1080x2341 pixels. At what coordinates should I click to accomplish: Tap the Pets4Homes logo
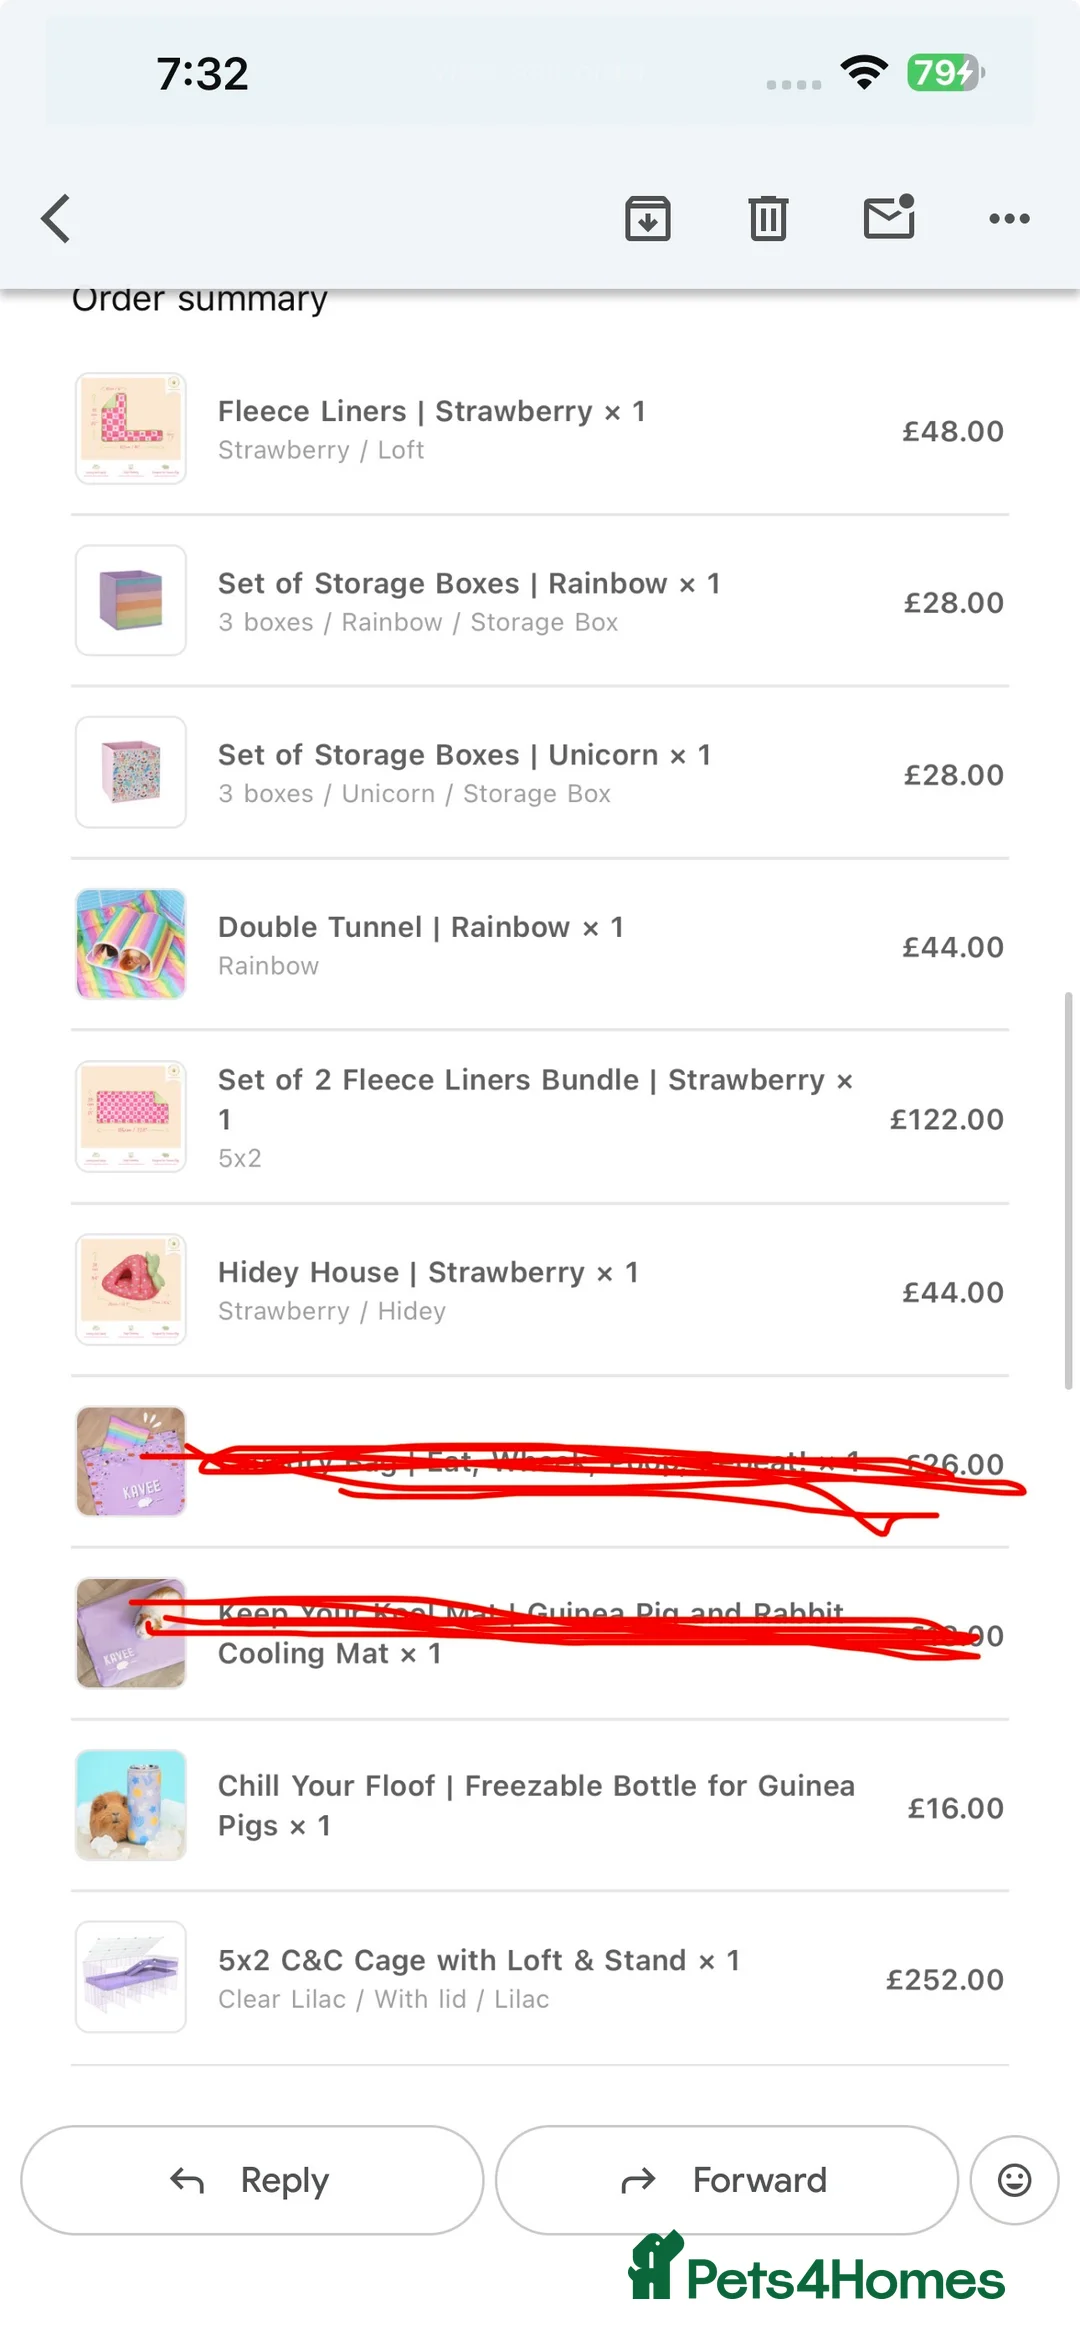pyautogui.click(x=817, y=2272)
